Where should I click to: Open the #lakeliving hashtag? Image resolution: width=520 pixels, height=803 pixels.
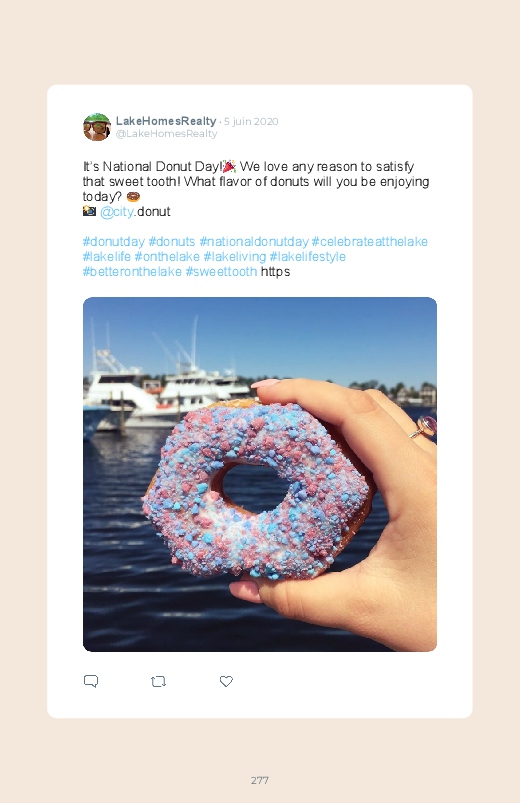click(x=235, y=257)
